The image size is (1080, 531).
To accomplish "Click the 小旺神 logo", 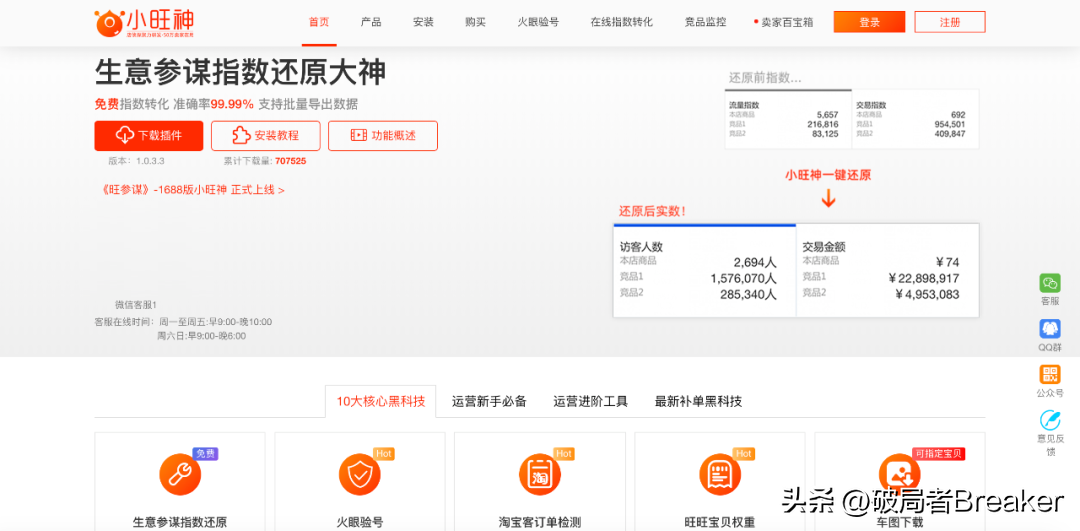I will pyautogui.click(x=145, y=23).
